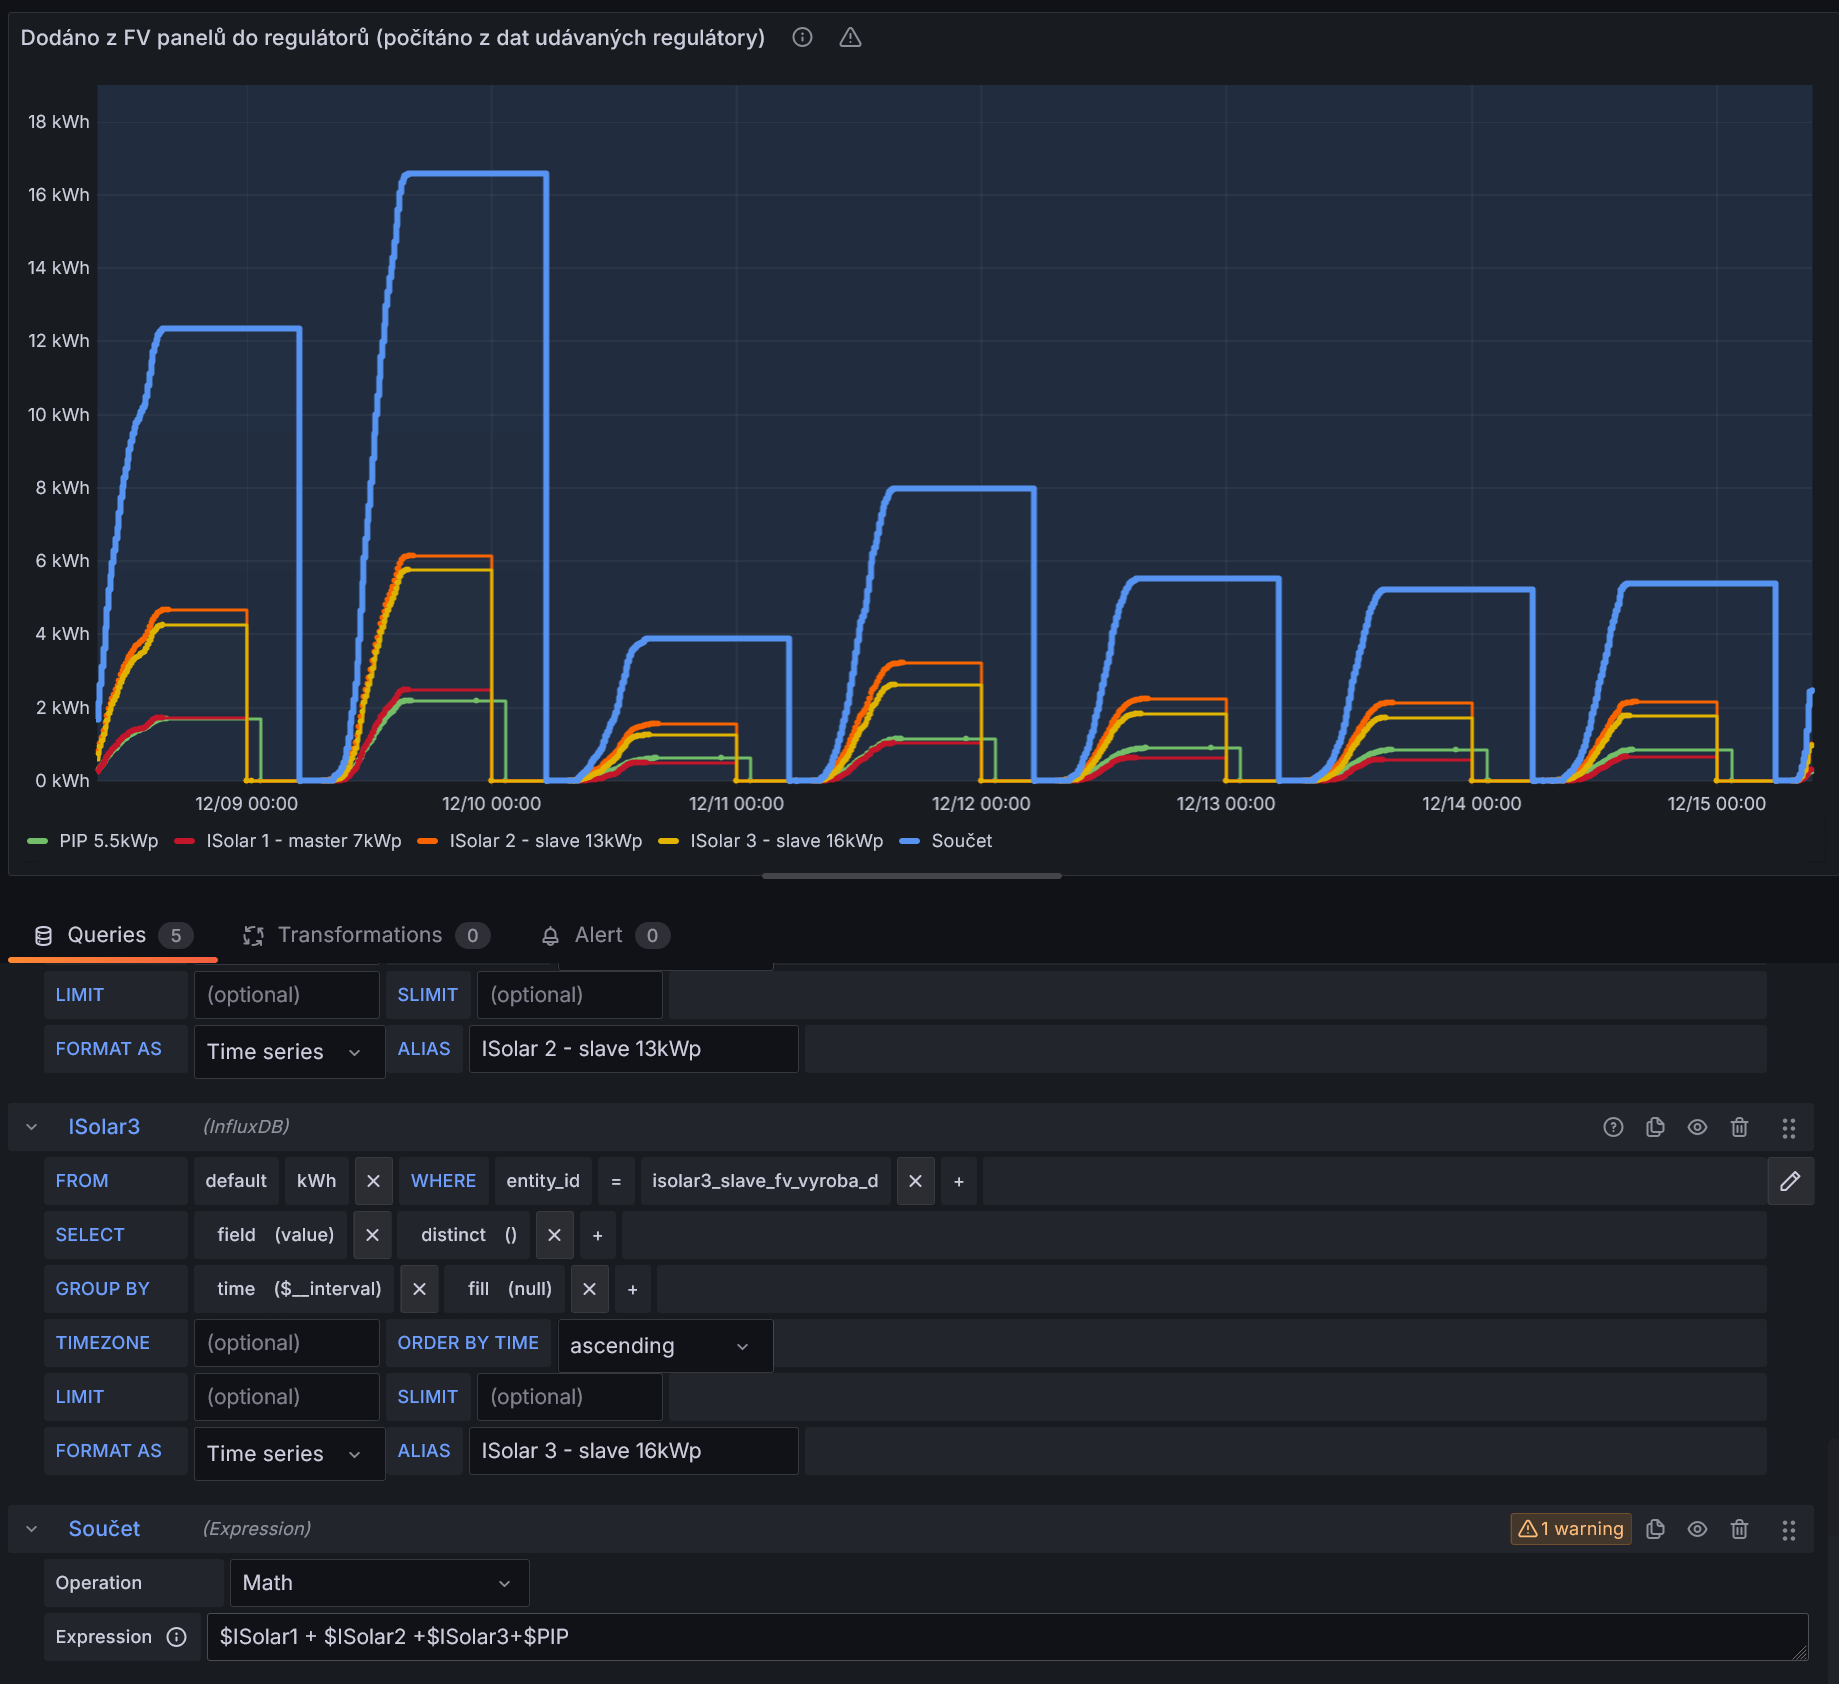
Task: Remove the distinct() select function
Action: click(554, 1235)
